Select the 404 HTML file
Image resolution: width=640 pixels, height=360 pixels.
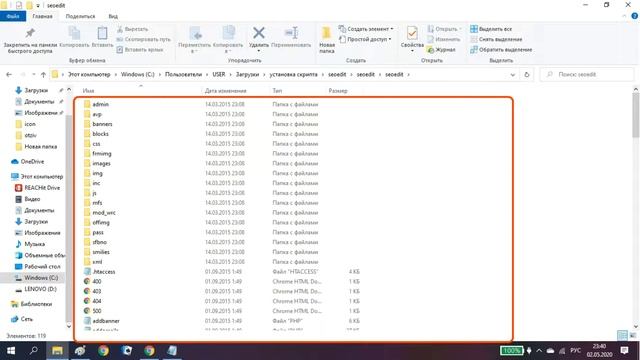[x=97, y=301]
